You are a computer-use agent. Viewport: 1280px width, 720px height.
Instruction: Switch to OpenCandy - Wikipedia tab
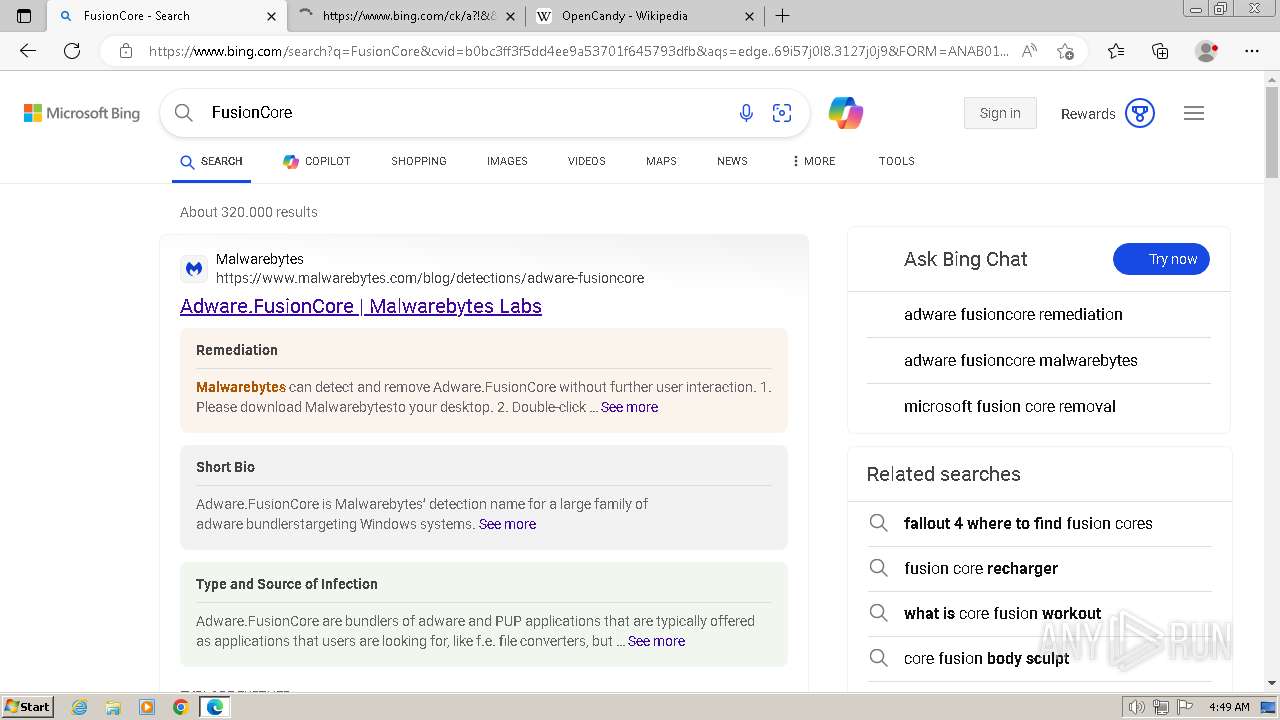[x=645, y=16]
